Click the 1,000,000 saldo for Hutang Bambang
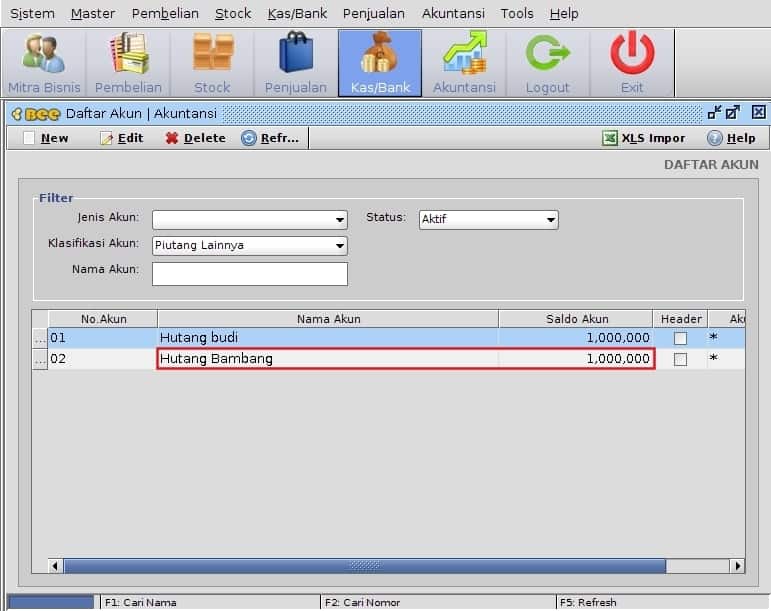The width and height of the screenshot is (771, 611). pos(618,359)
